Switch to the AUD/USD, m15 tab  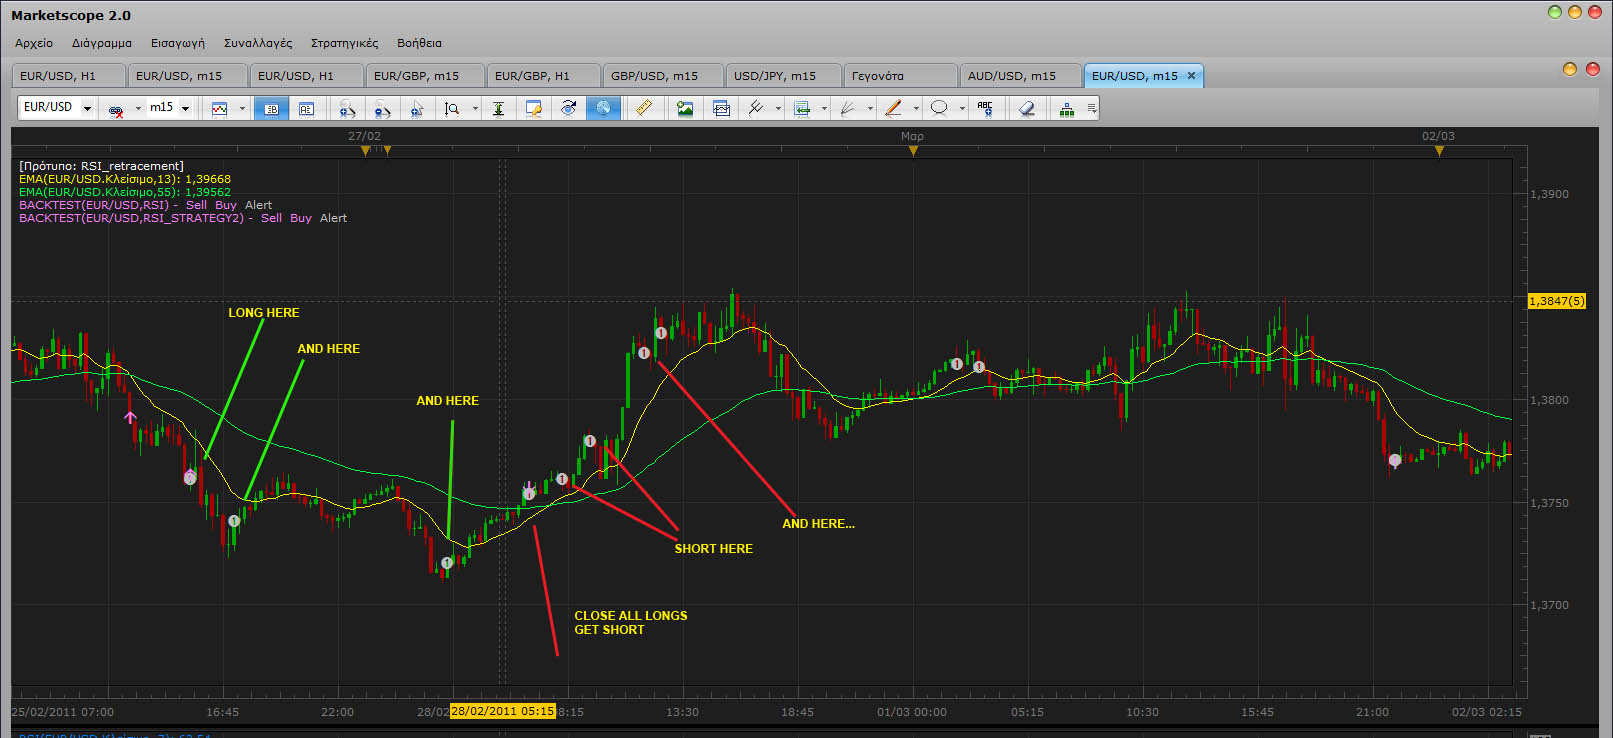(x=1020, y=76)
